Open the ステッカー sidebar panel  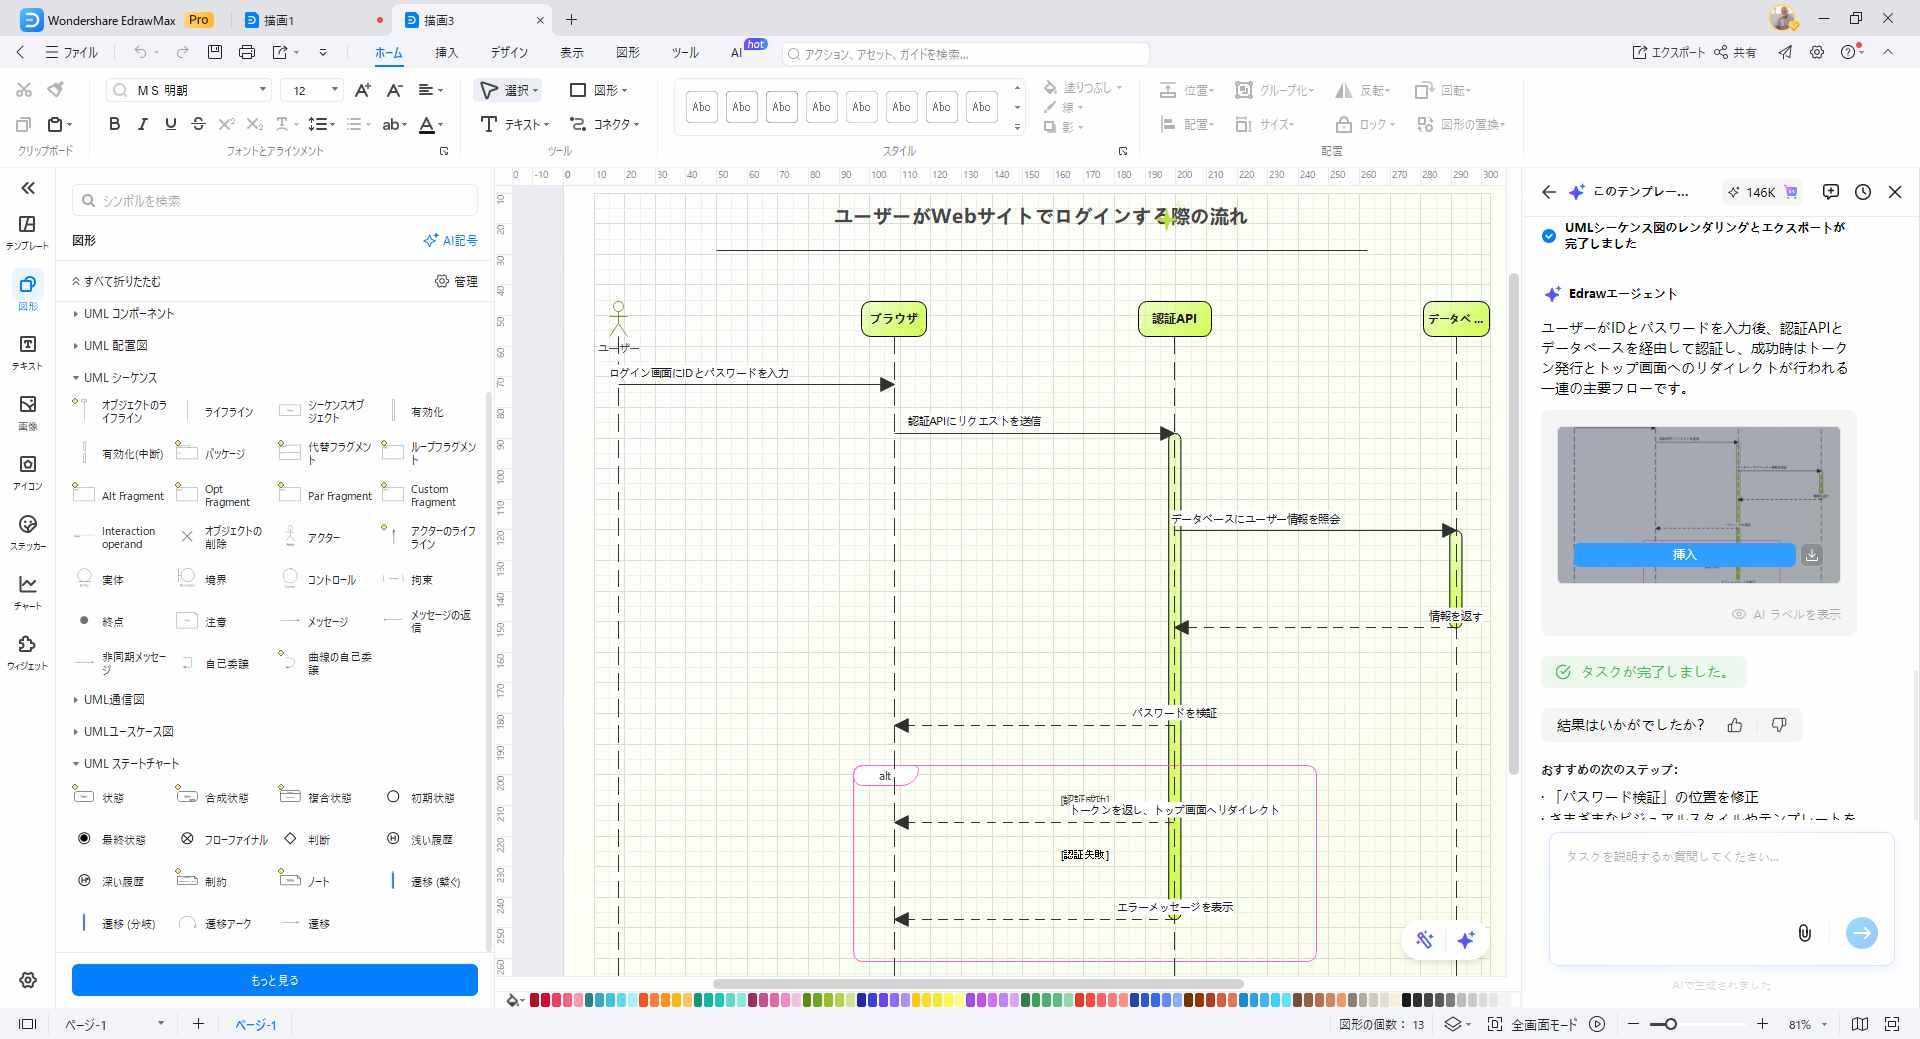click(x=28, y=532)
